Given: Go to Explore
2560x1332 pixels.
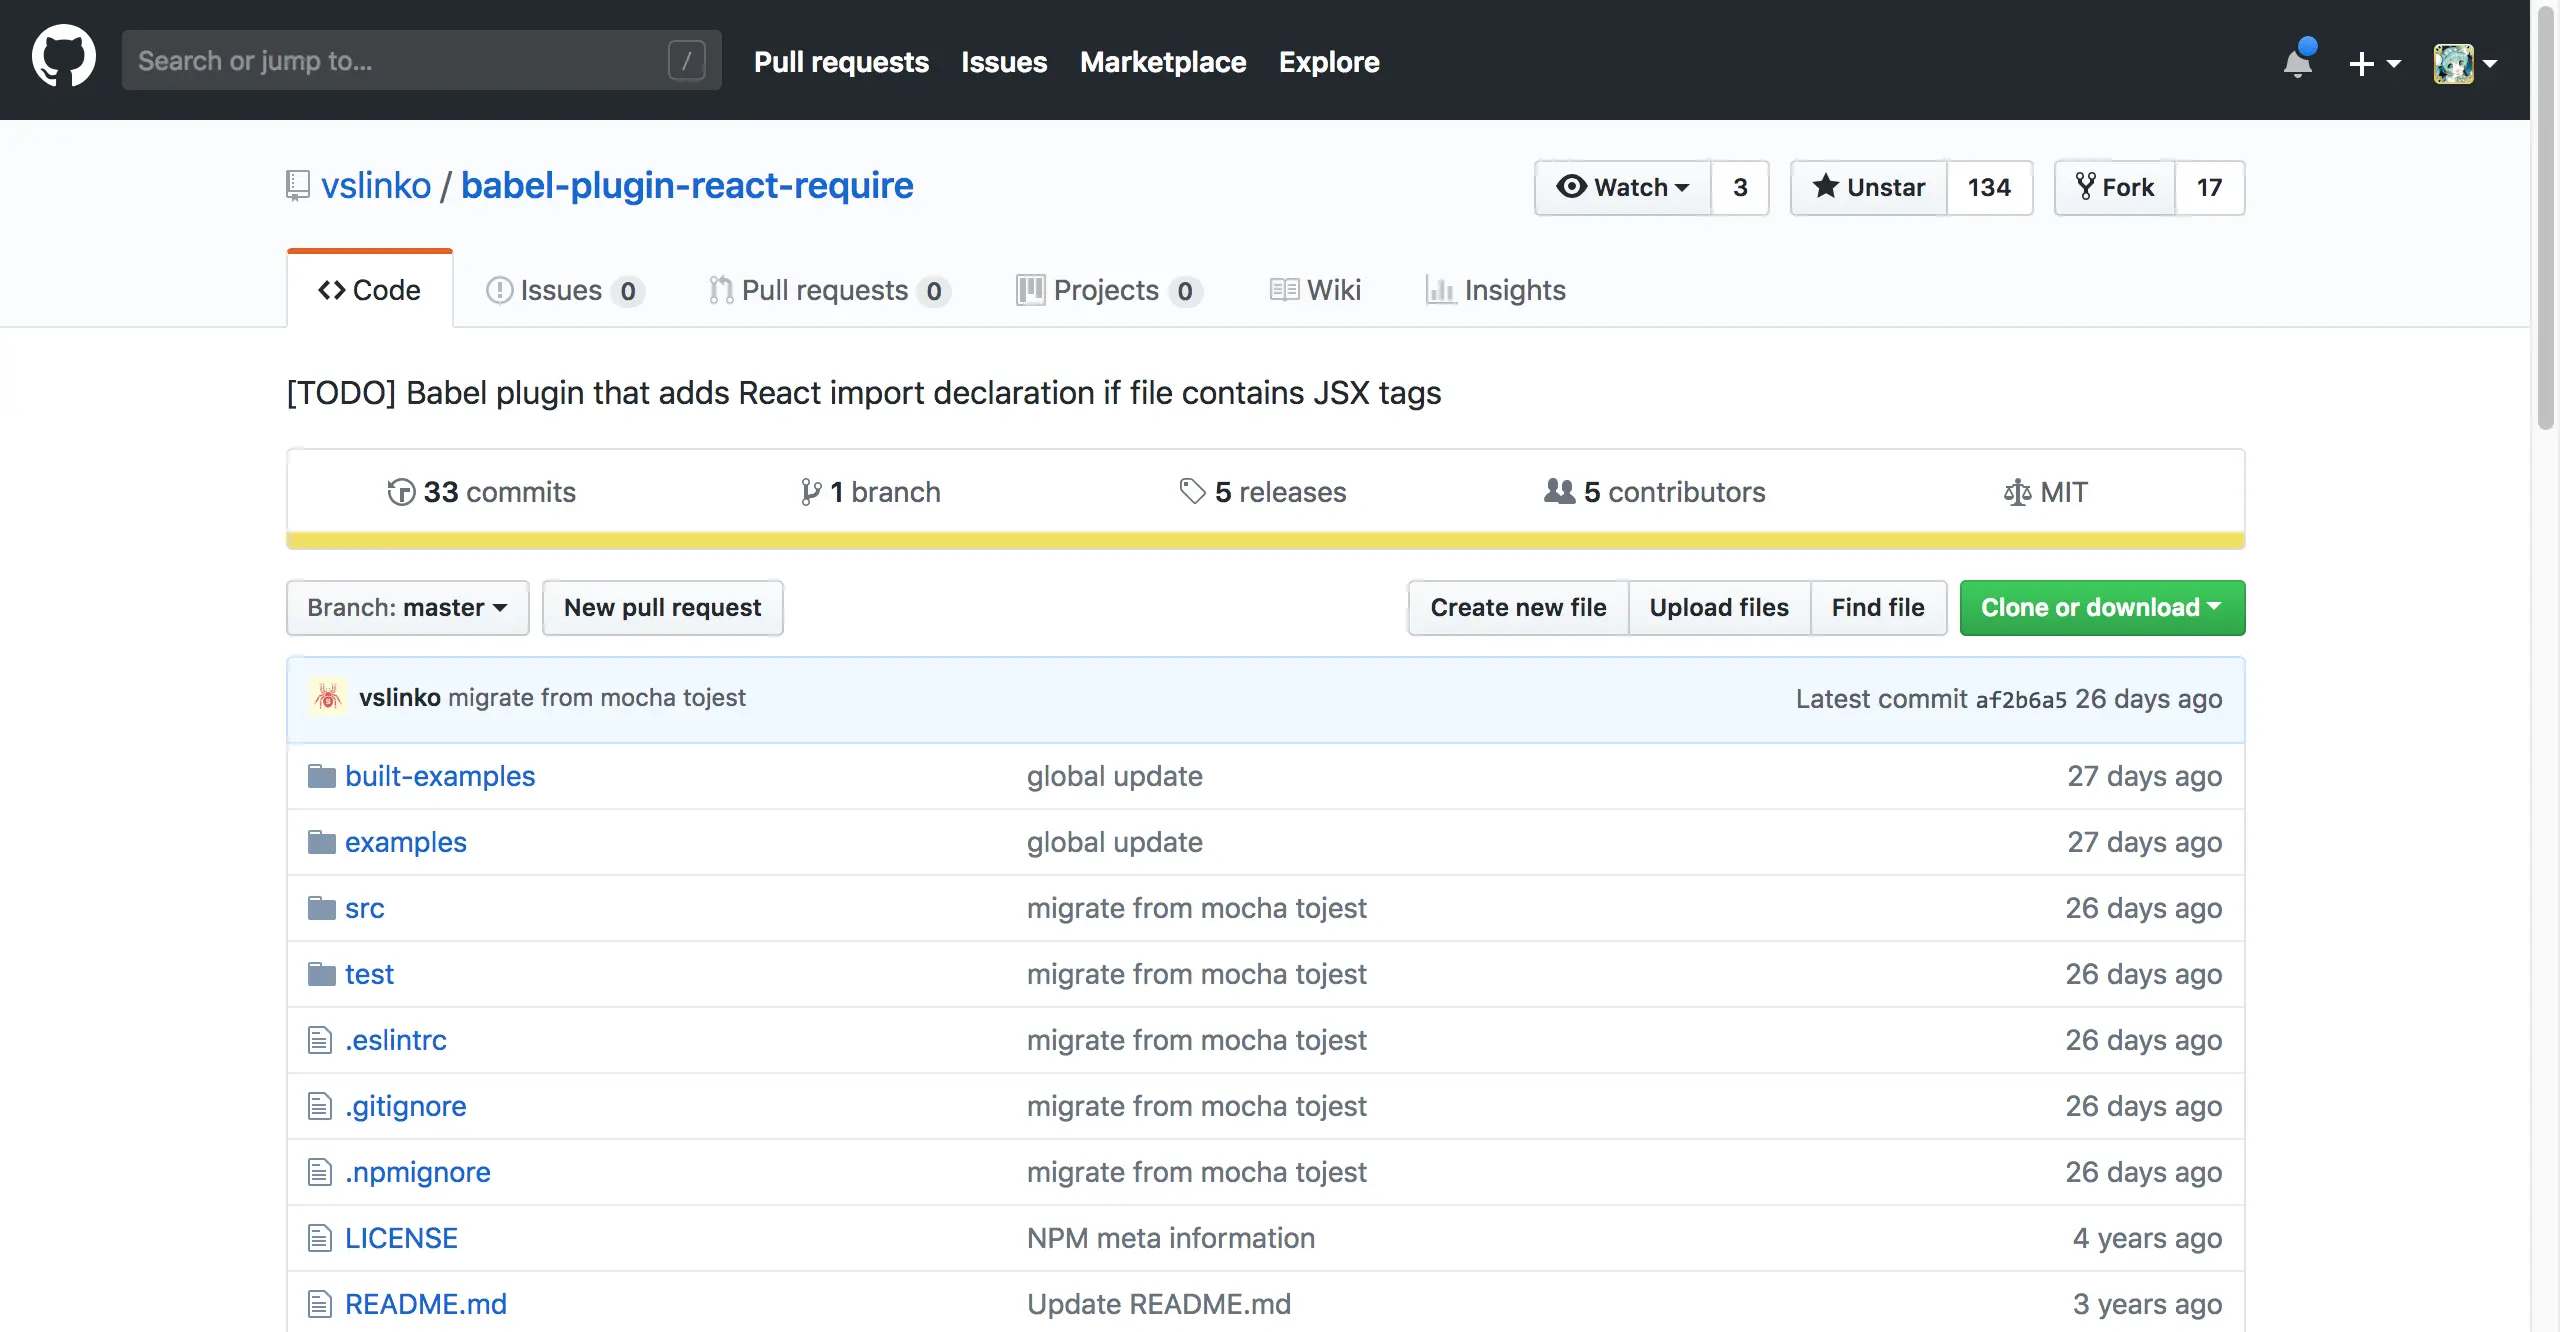Looking at the screenshot, I should [1329, 62].
